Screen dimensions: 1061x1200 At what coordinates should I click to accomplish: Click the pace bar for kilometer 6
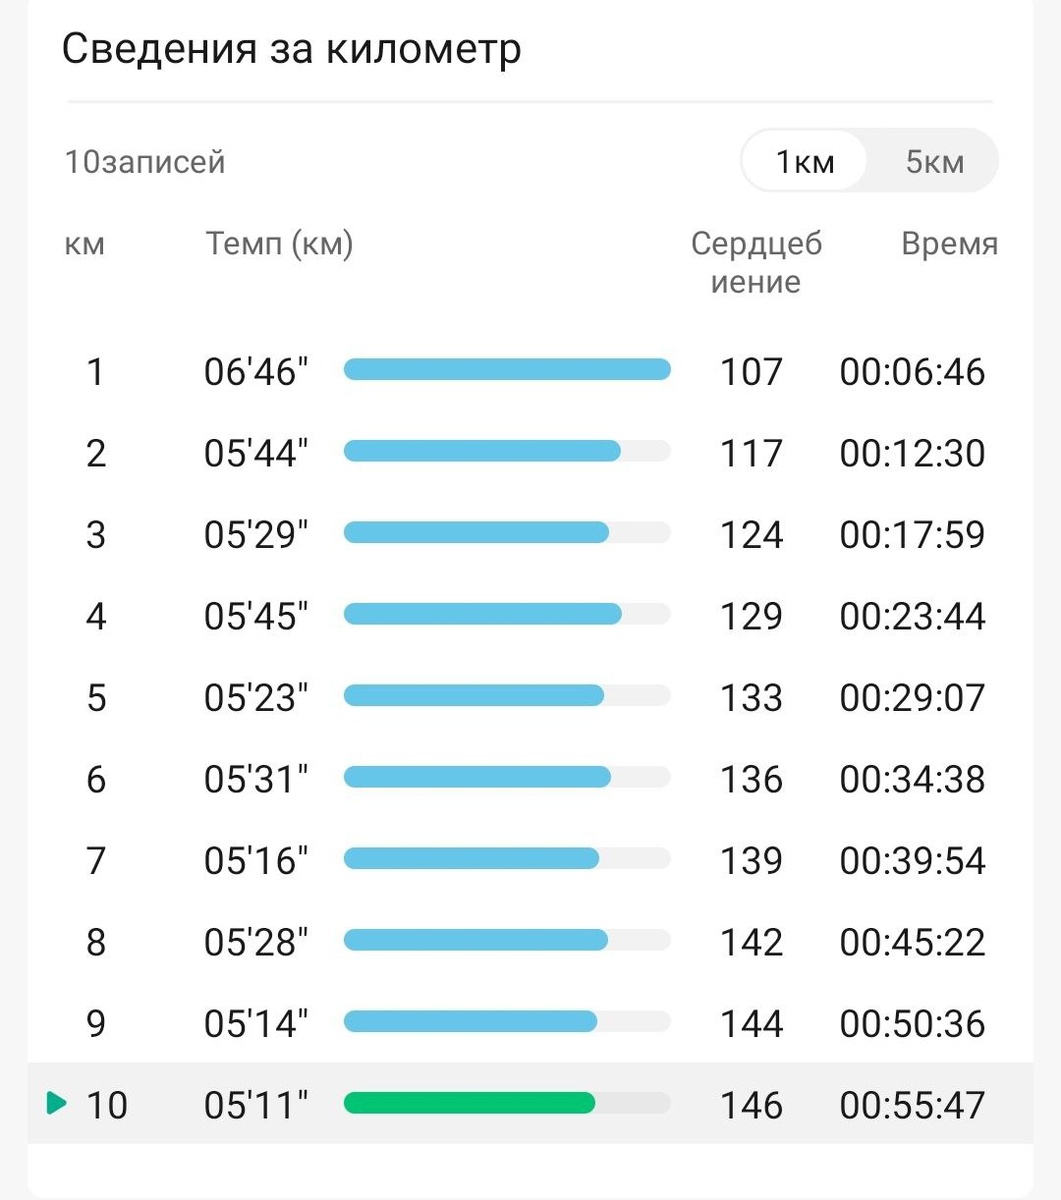pos(507,777)
